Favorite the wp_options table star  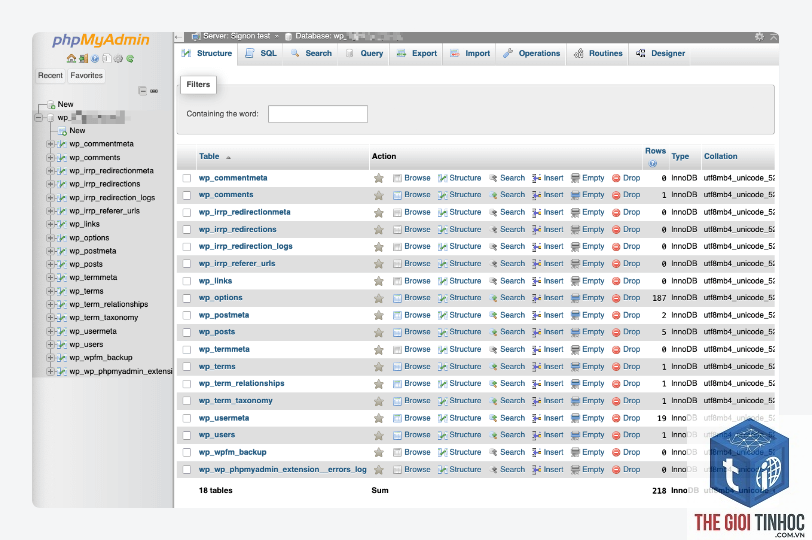pyautogui.click(x=379, y=298)
